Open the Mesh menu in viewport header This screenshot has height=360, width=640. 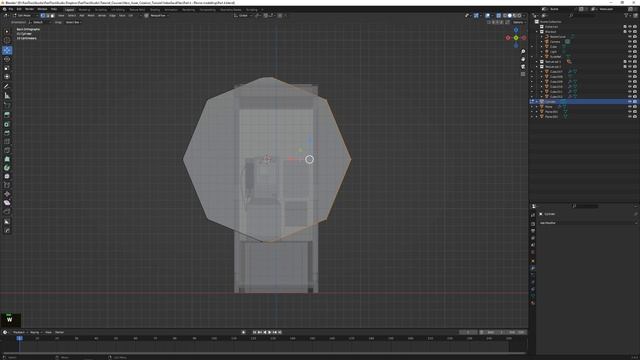[91, 16]
